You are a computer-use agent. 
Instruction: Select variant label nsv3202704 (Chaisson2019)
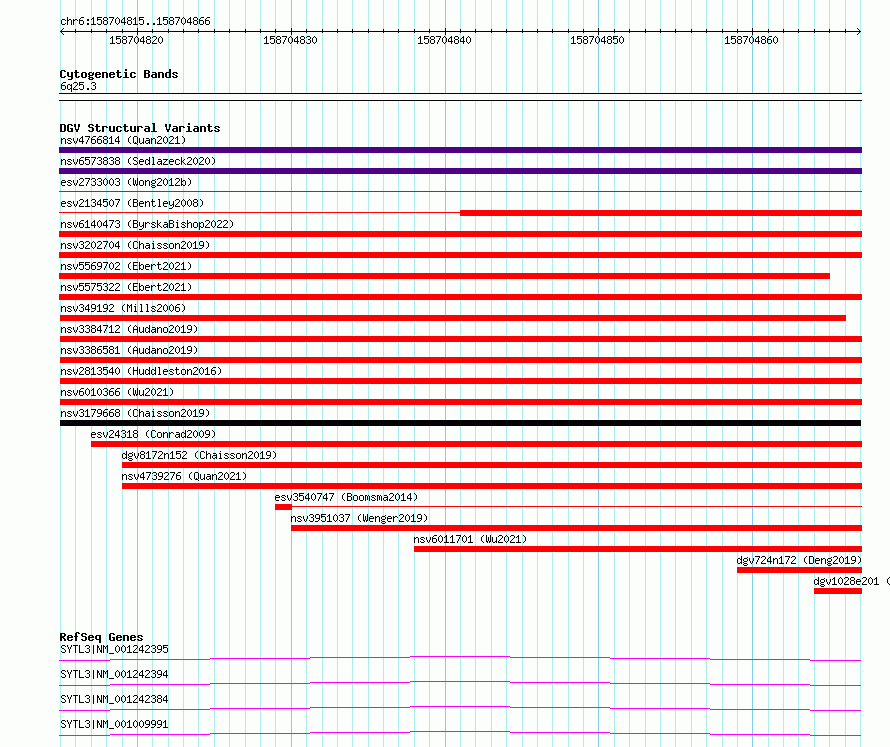[135, 245]
